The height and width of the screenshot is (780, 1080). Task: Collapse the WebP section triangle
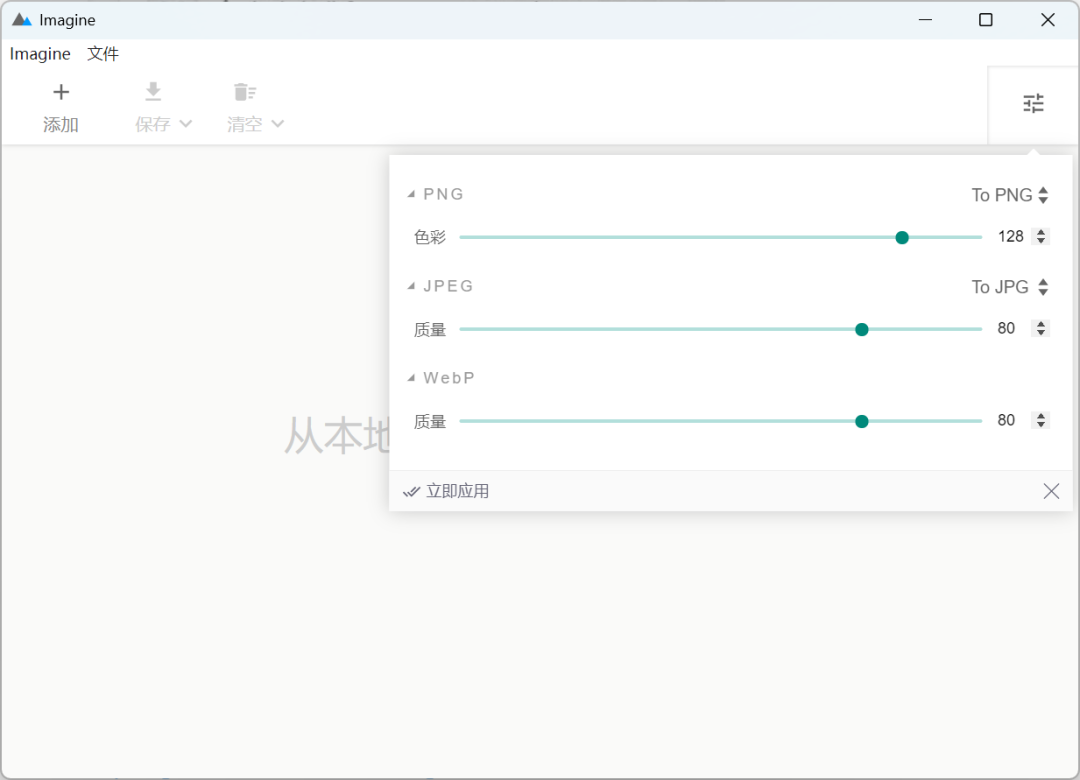coord(411,378)
